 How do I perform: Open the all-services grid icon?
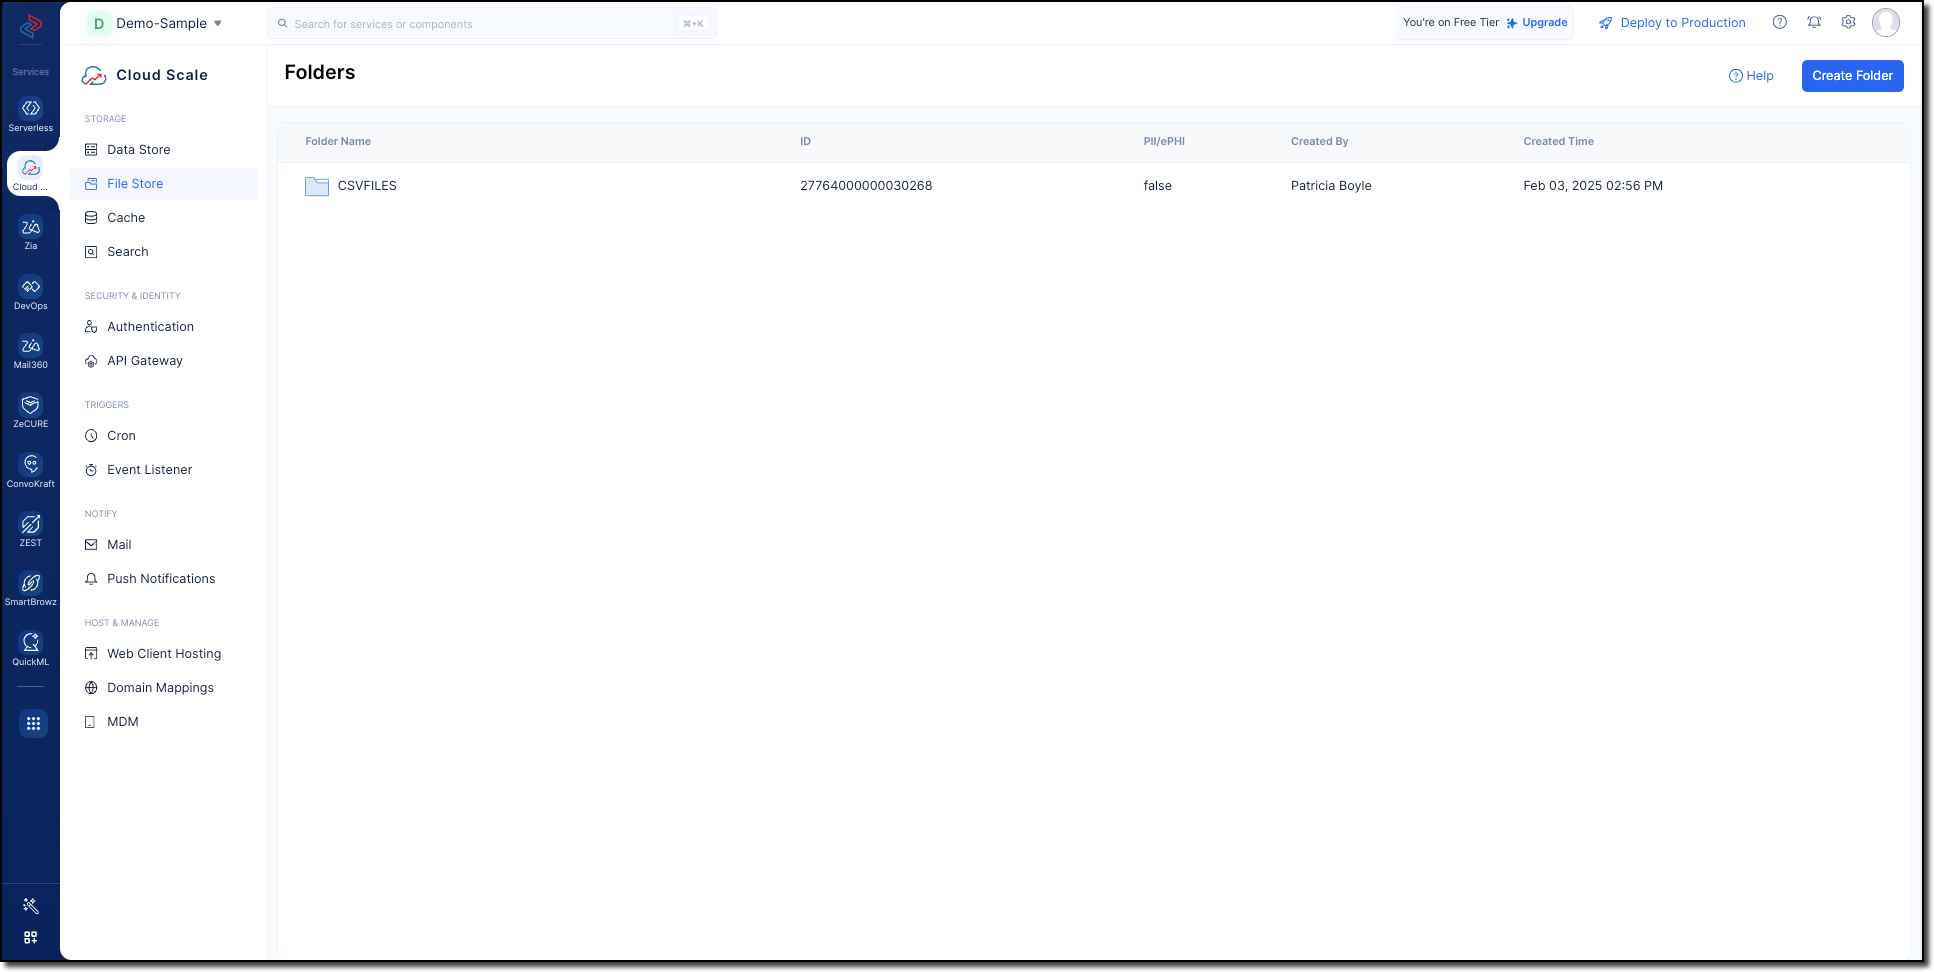click(x=33, y=723)
